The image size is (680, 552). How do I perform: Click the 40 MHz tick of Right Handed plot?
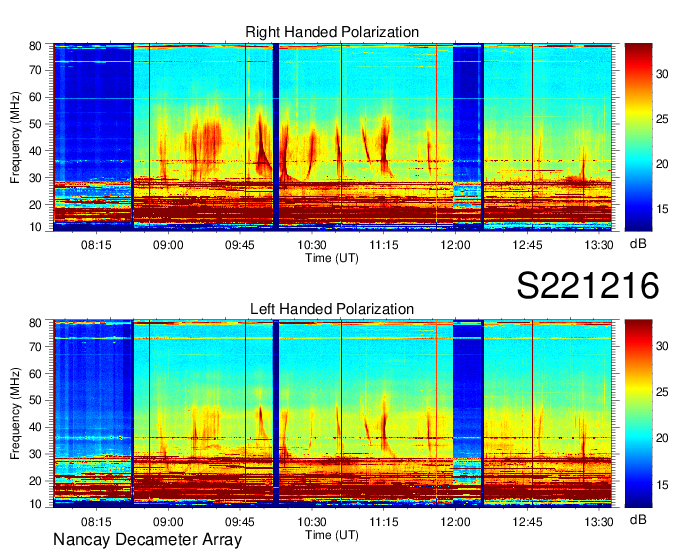click(35, 151)
